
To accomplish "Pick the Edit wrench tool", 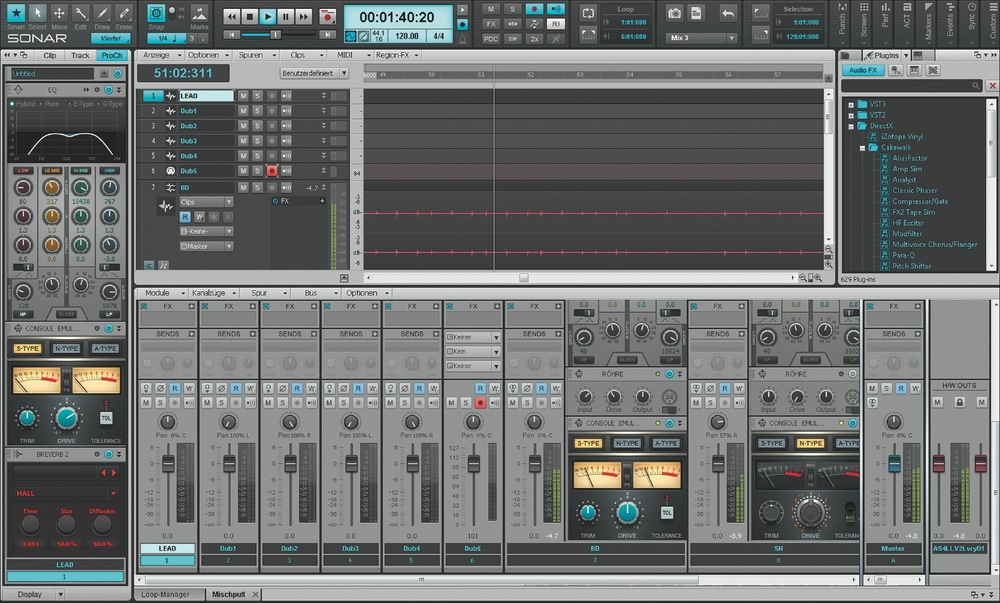I will pyautogui.click(x=80, y=13).
